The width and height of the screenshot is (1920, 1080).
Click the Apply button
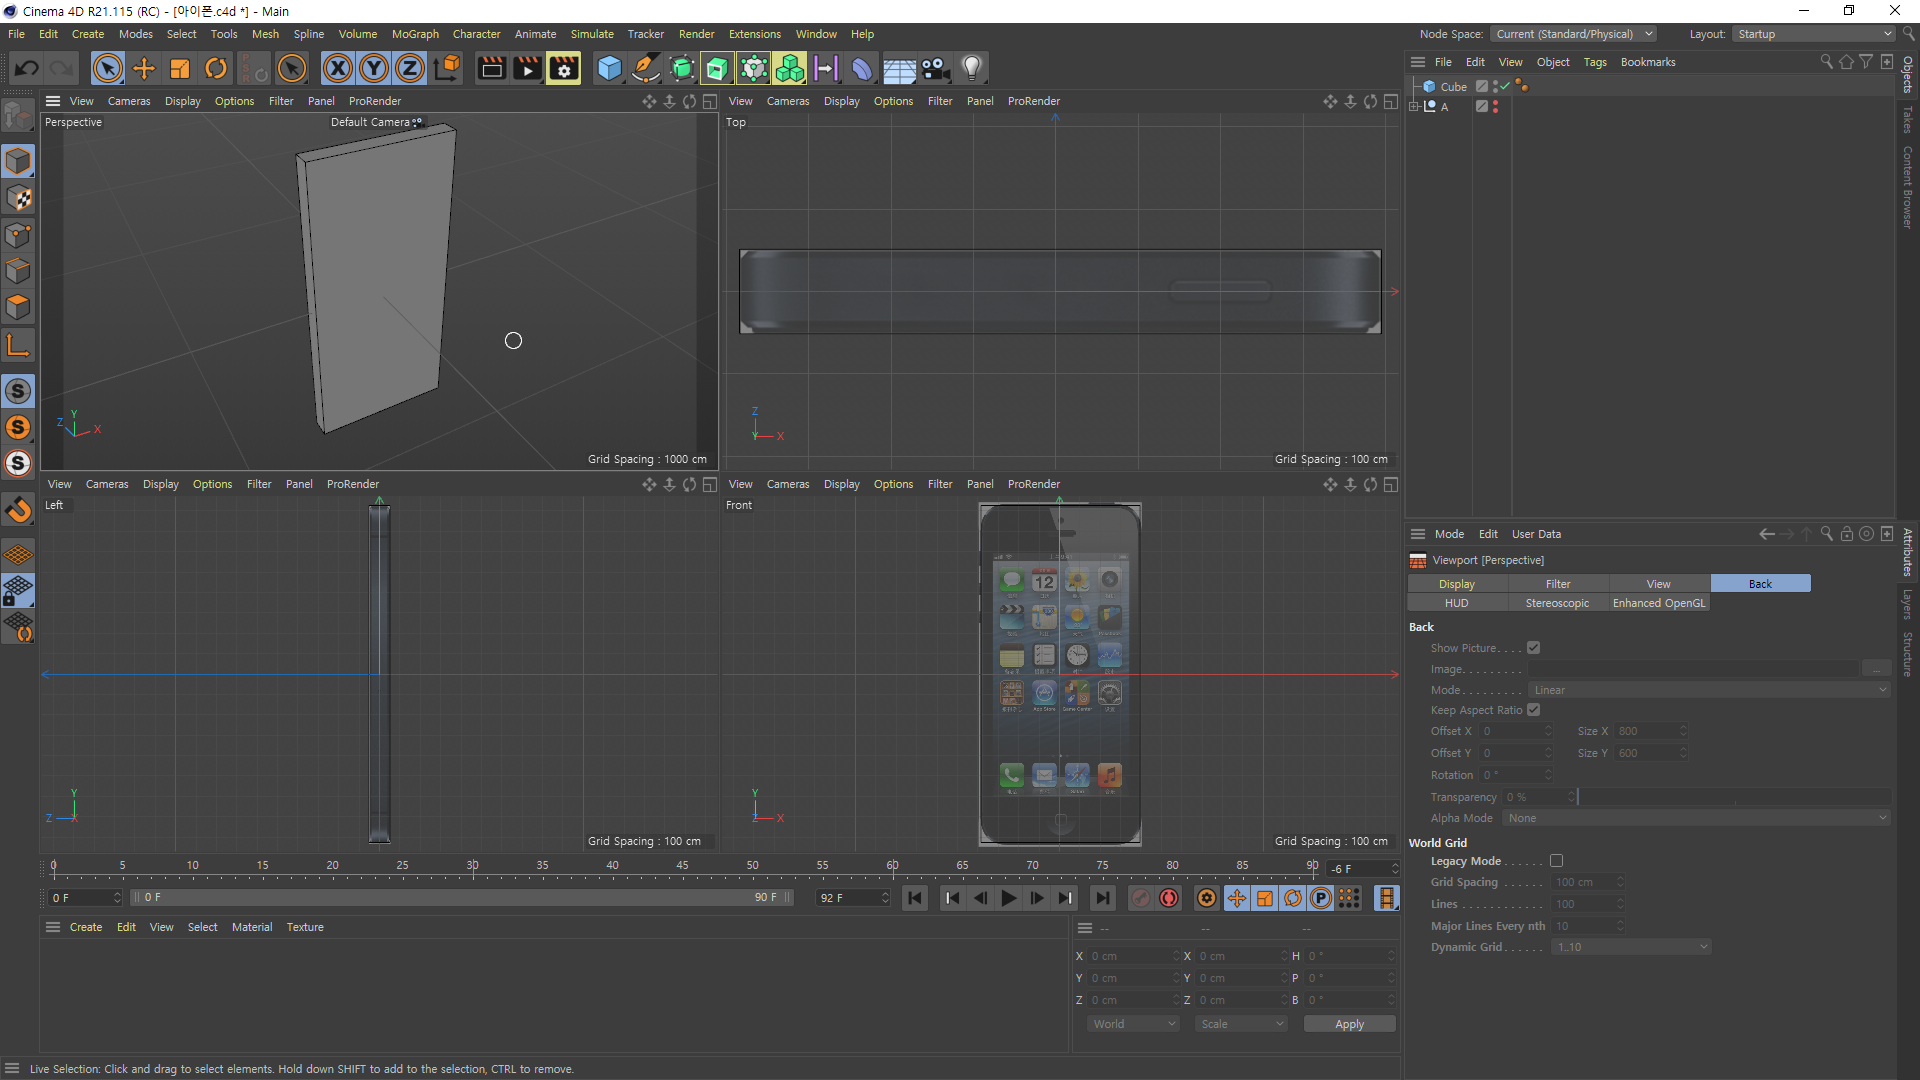pyautogui.click(x=1349, y=1024)
